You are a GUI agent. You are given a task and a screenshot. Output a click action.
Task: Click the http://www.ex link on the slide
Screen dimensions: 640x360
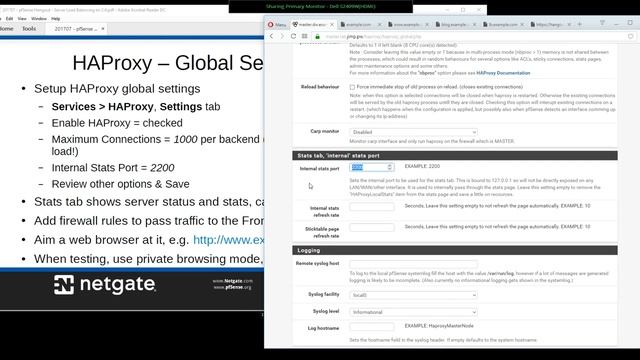coord(229,240)
